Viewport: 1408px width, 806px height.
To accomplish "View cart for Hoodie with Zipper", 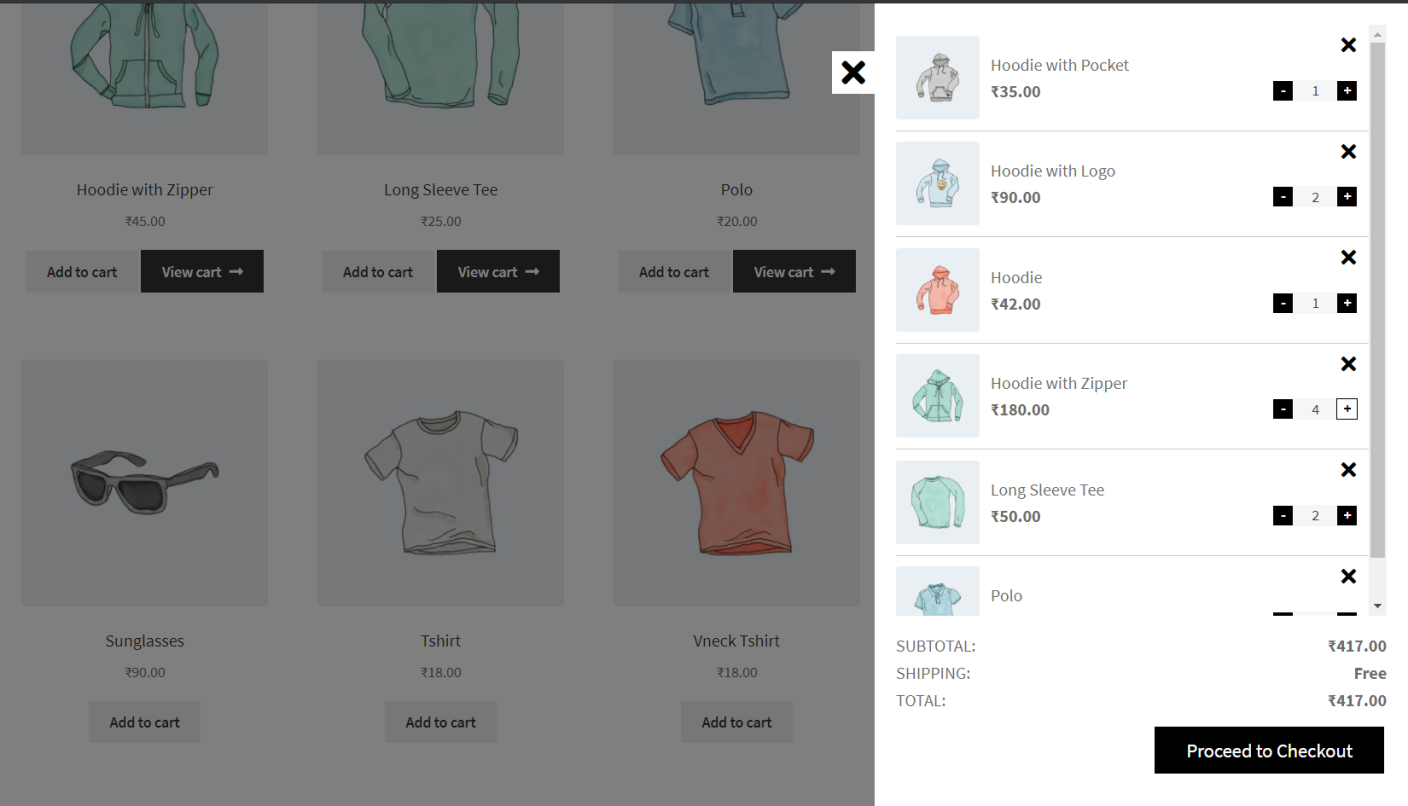I will 202,271.
